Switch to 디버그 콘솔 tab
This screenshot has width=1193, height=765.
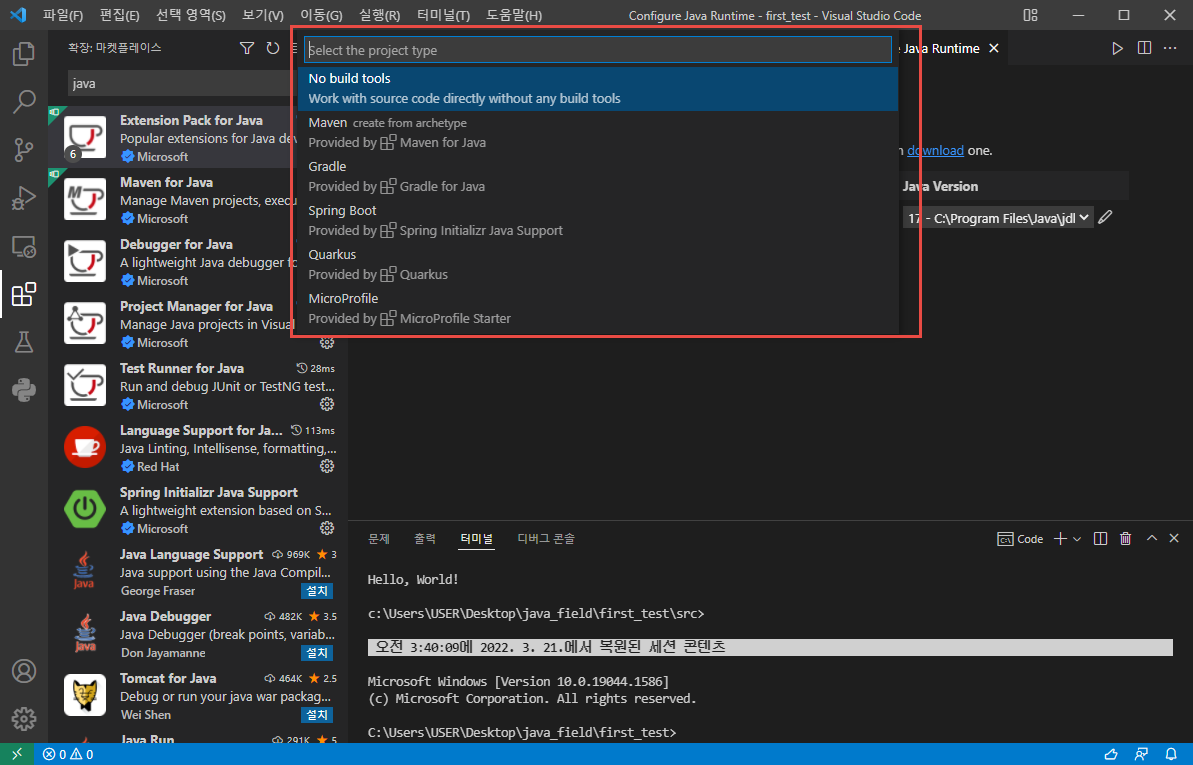tap(546, 539)
